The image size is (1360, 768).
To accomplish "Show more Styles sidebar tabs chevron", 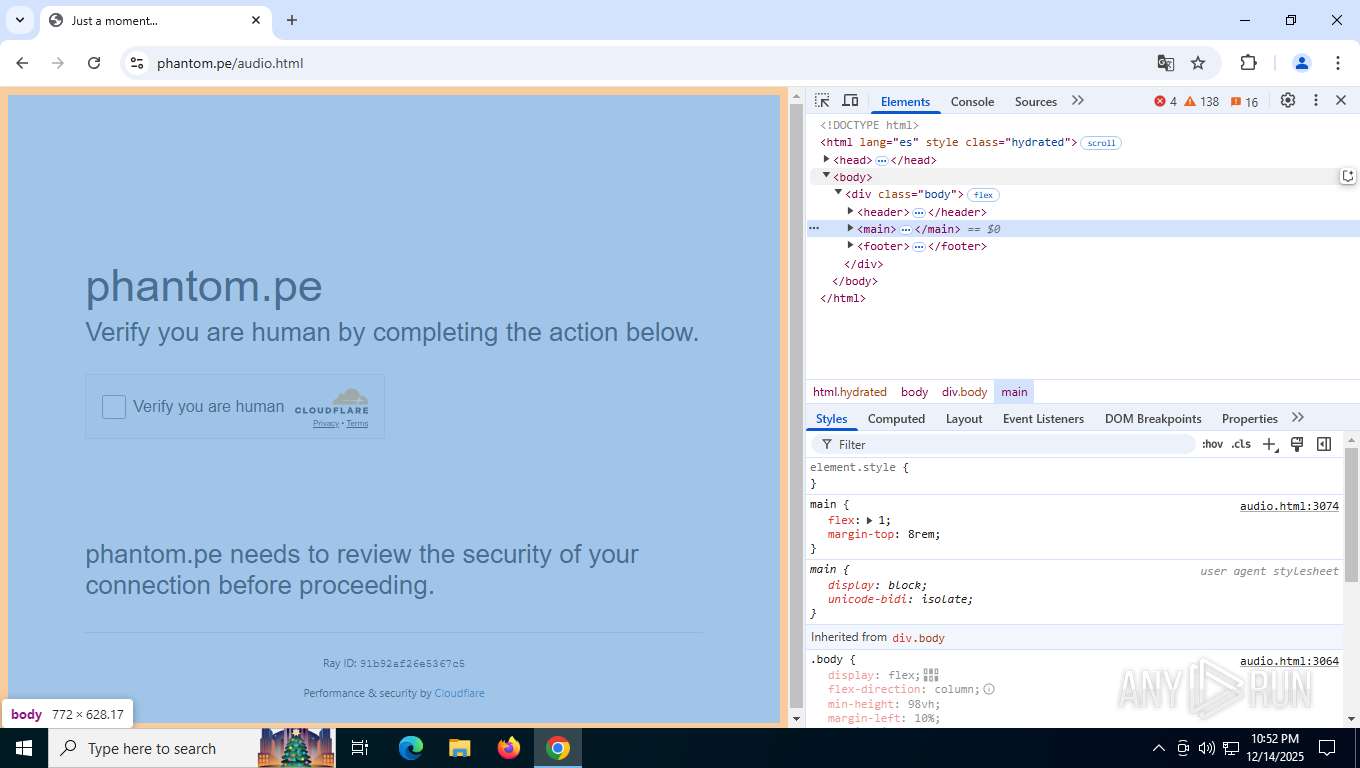I will [x=1298, y=418].
